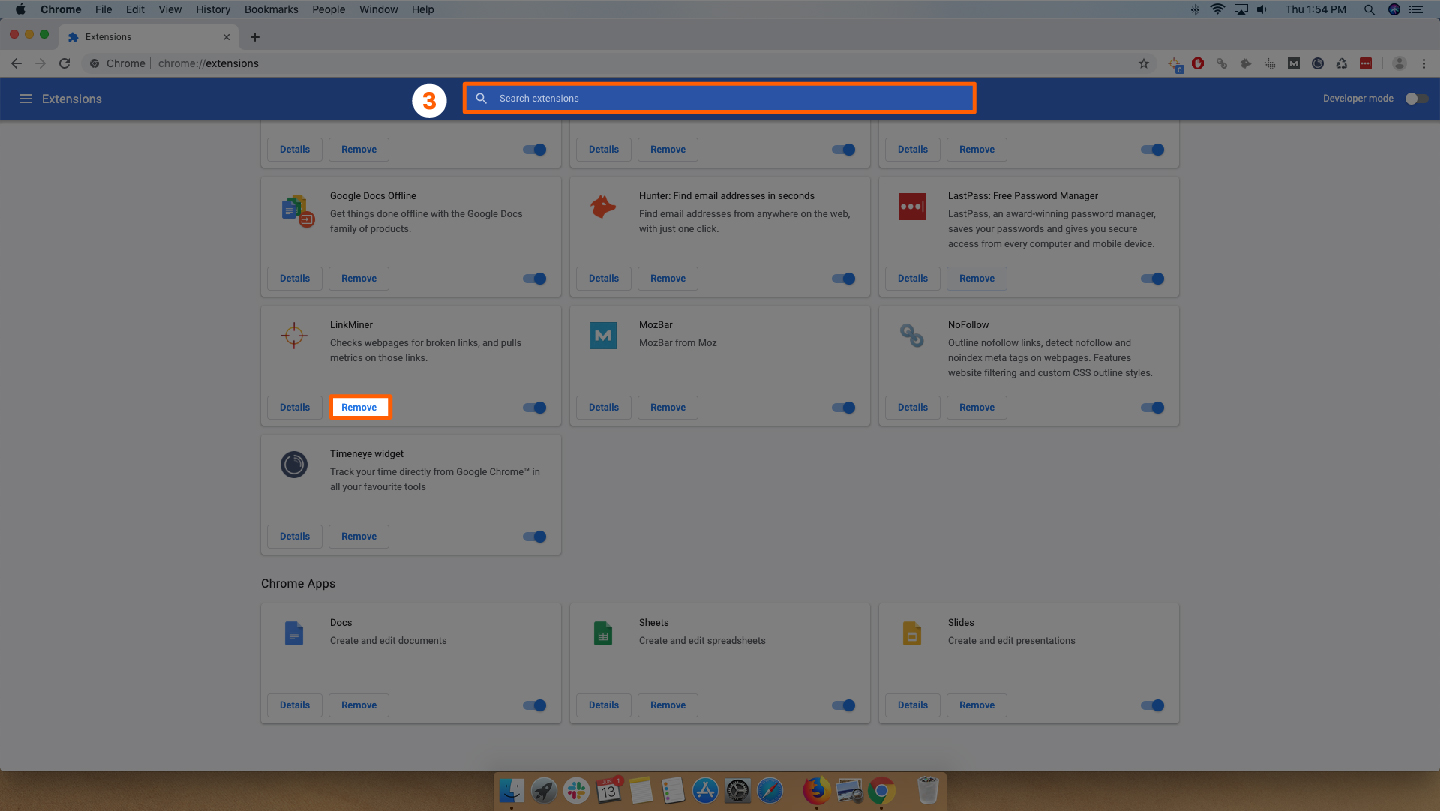Launch Launchpad rocket from the dock

pos(544,790)
